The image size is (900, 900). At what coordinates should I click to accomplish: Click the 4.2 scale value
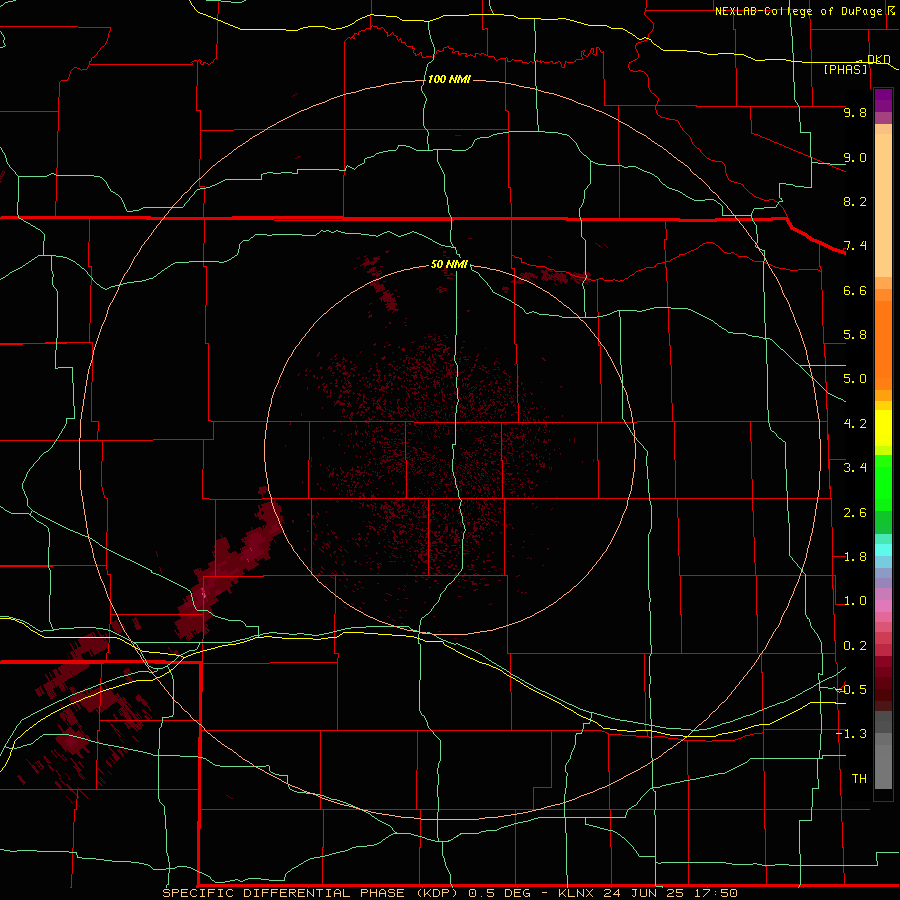point(855,424)
